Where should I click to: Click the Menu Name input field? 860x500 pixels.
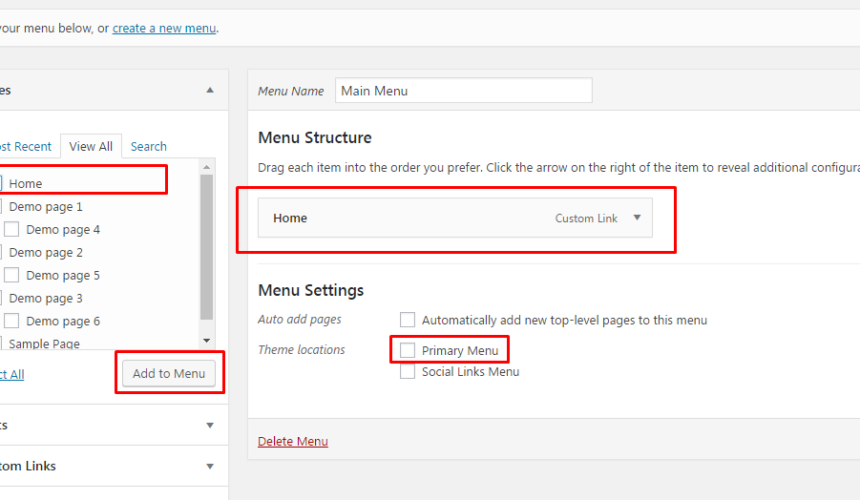tap(463, 90)
